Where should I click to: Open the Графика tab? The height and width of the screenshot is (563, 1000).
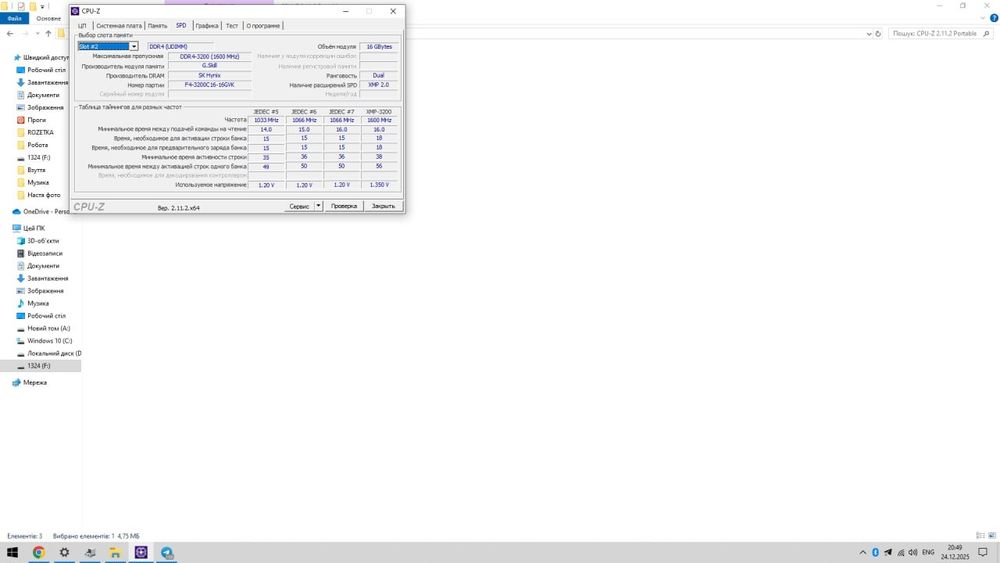[207, 26]
